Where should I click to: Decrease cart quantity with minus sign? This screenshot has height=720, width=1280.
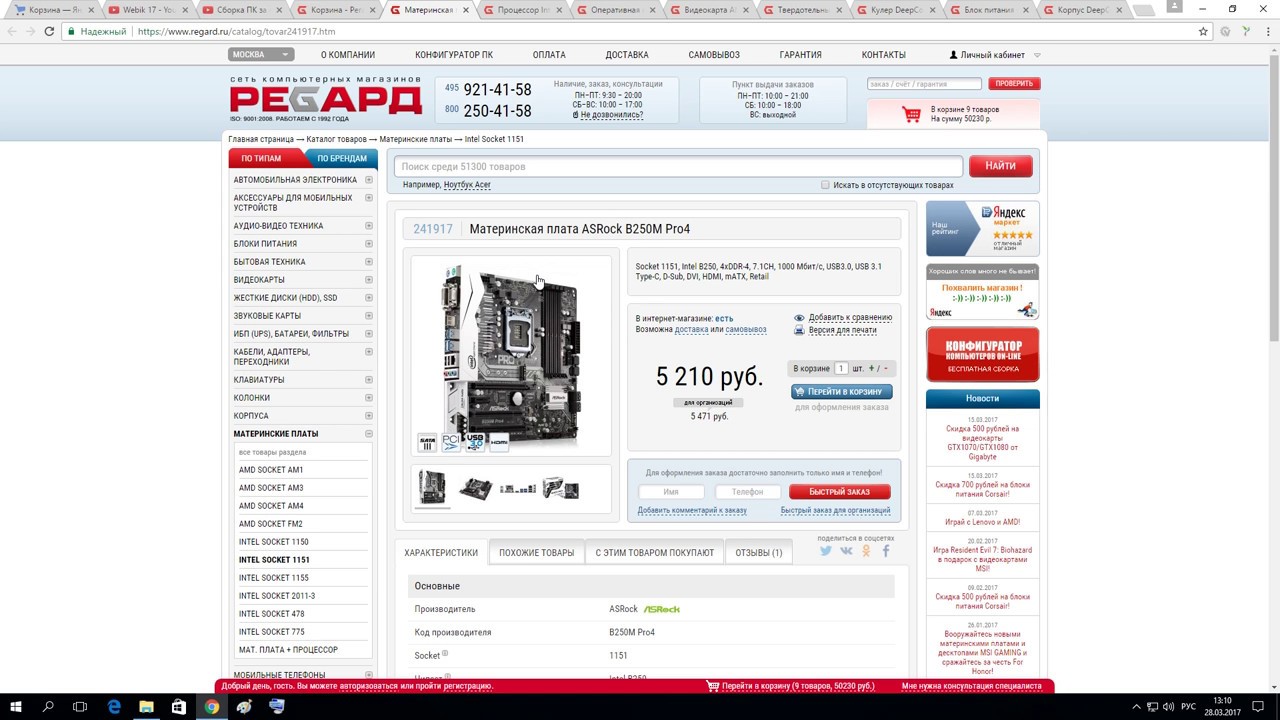pos(885,369)
